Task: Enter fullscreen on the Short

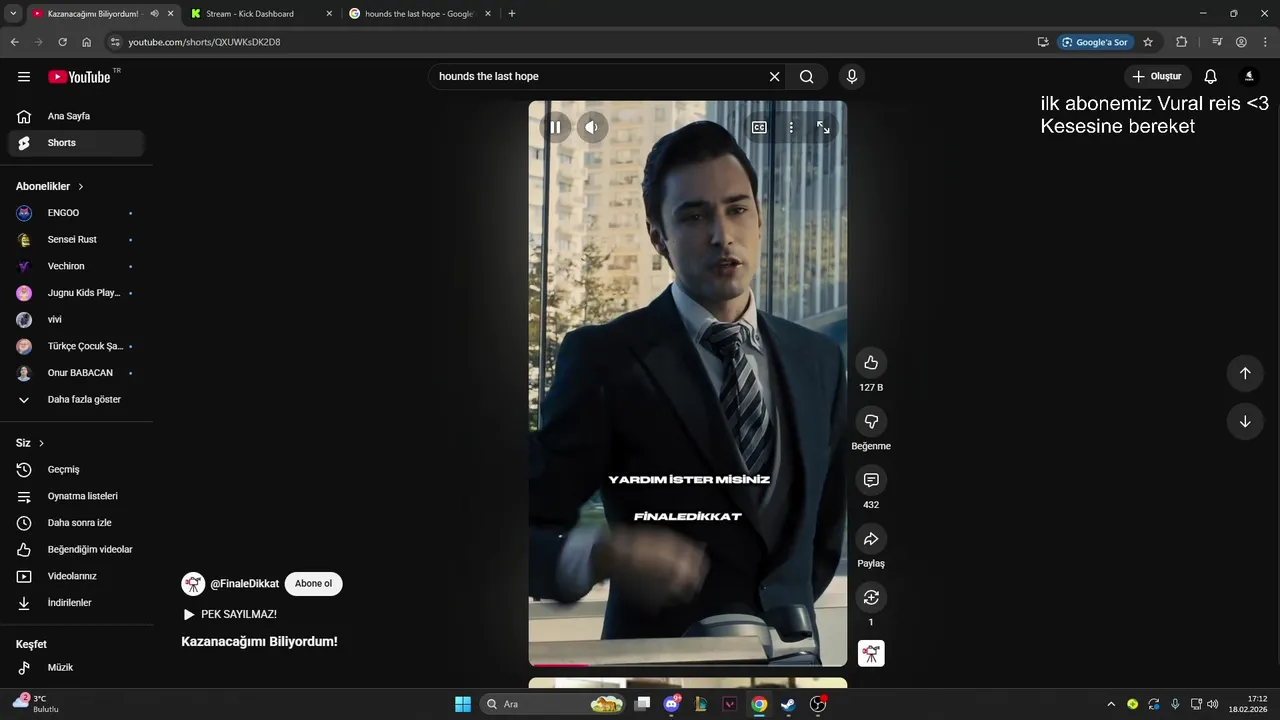Action: (823, 127)
